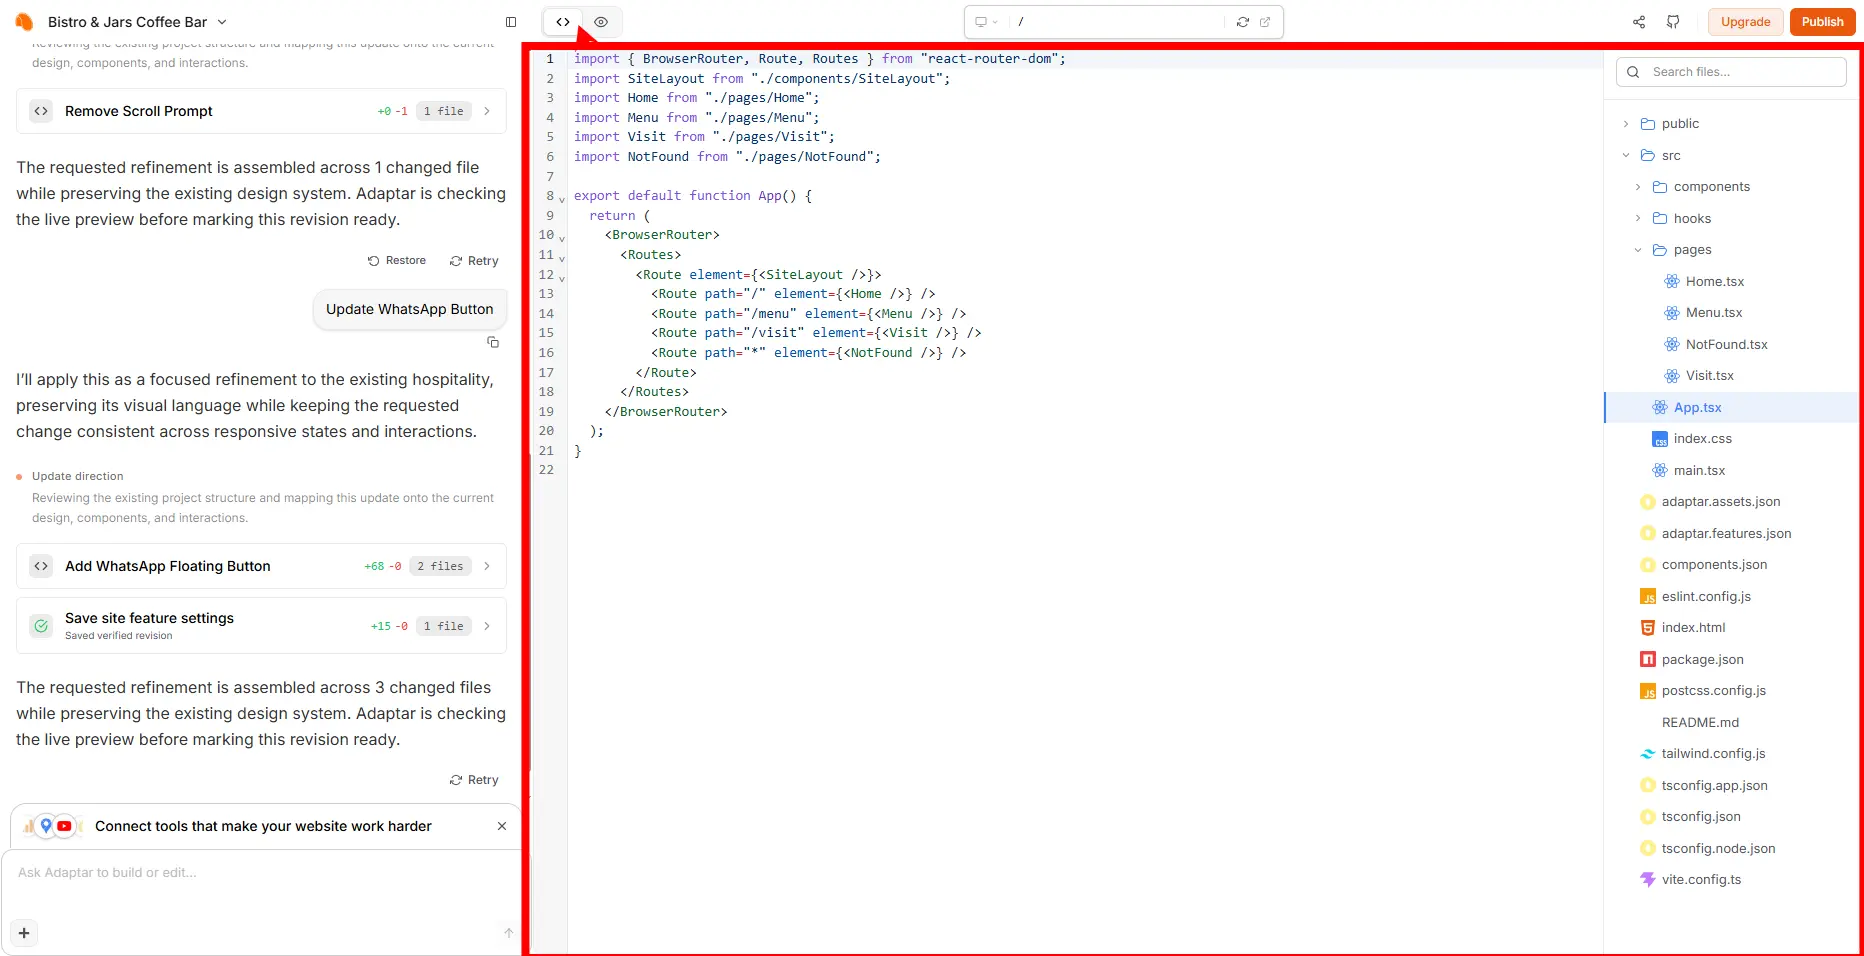
Task: Open vite.config.ts file
Action: pos(1731,880)
